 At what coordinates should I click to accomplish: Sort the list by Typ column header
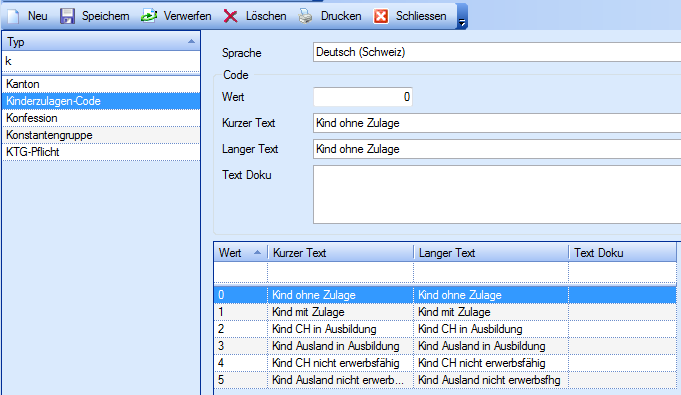click(x=101, y=42)
